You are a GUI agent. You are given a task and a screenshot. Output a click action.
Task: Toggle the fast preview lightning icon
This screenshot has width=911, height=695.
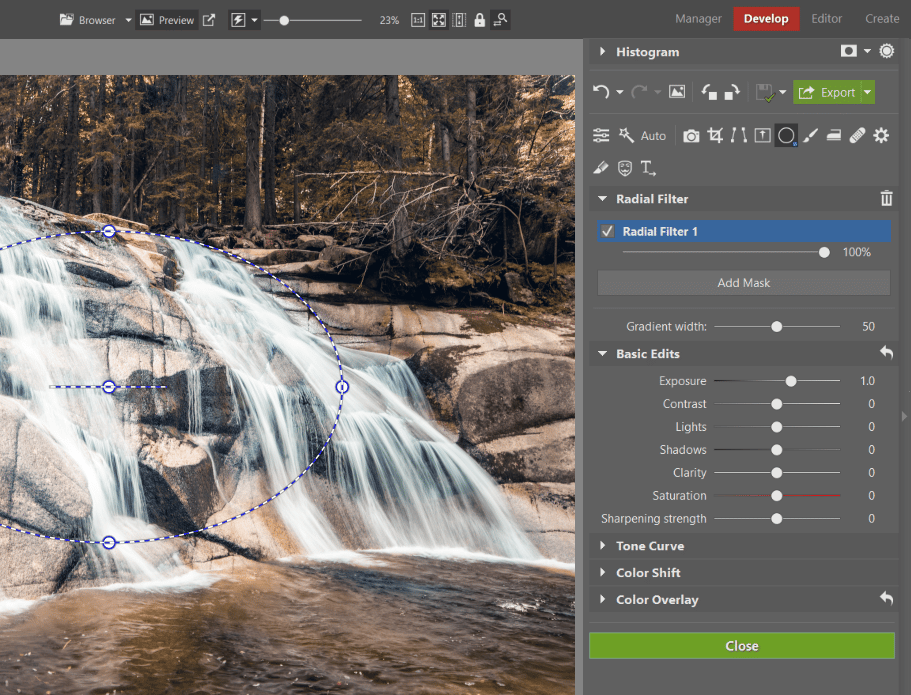pyautogui.click(x=238, y=20)
